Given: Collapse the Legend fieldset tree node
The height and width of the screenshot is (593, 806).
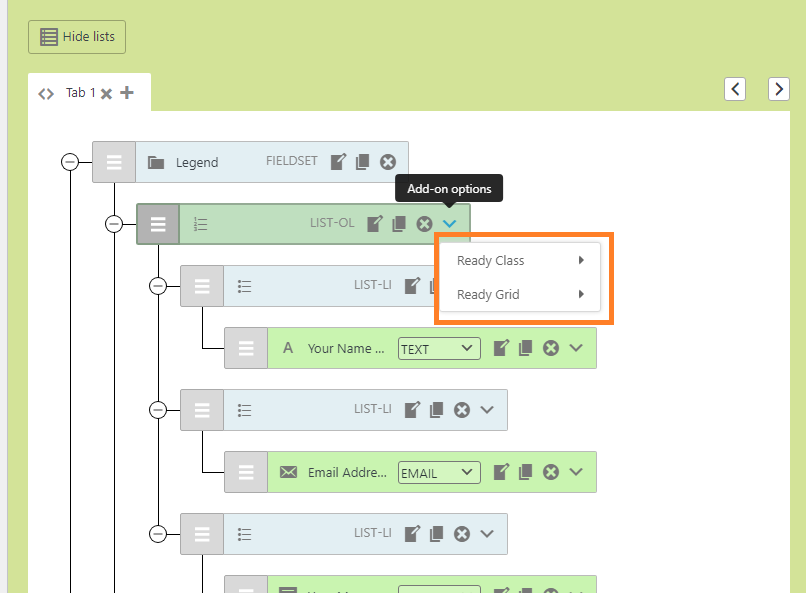Looking at the screenshot, I should pos(70,162).
